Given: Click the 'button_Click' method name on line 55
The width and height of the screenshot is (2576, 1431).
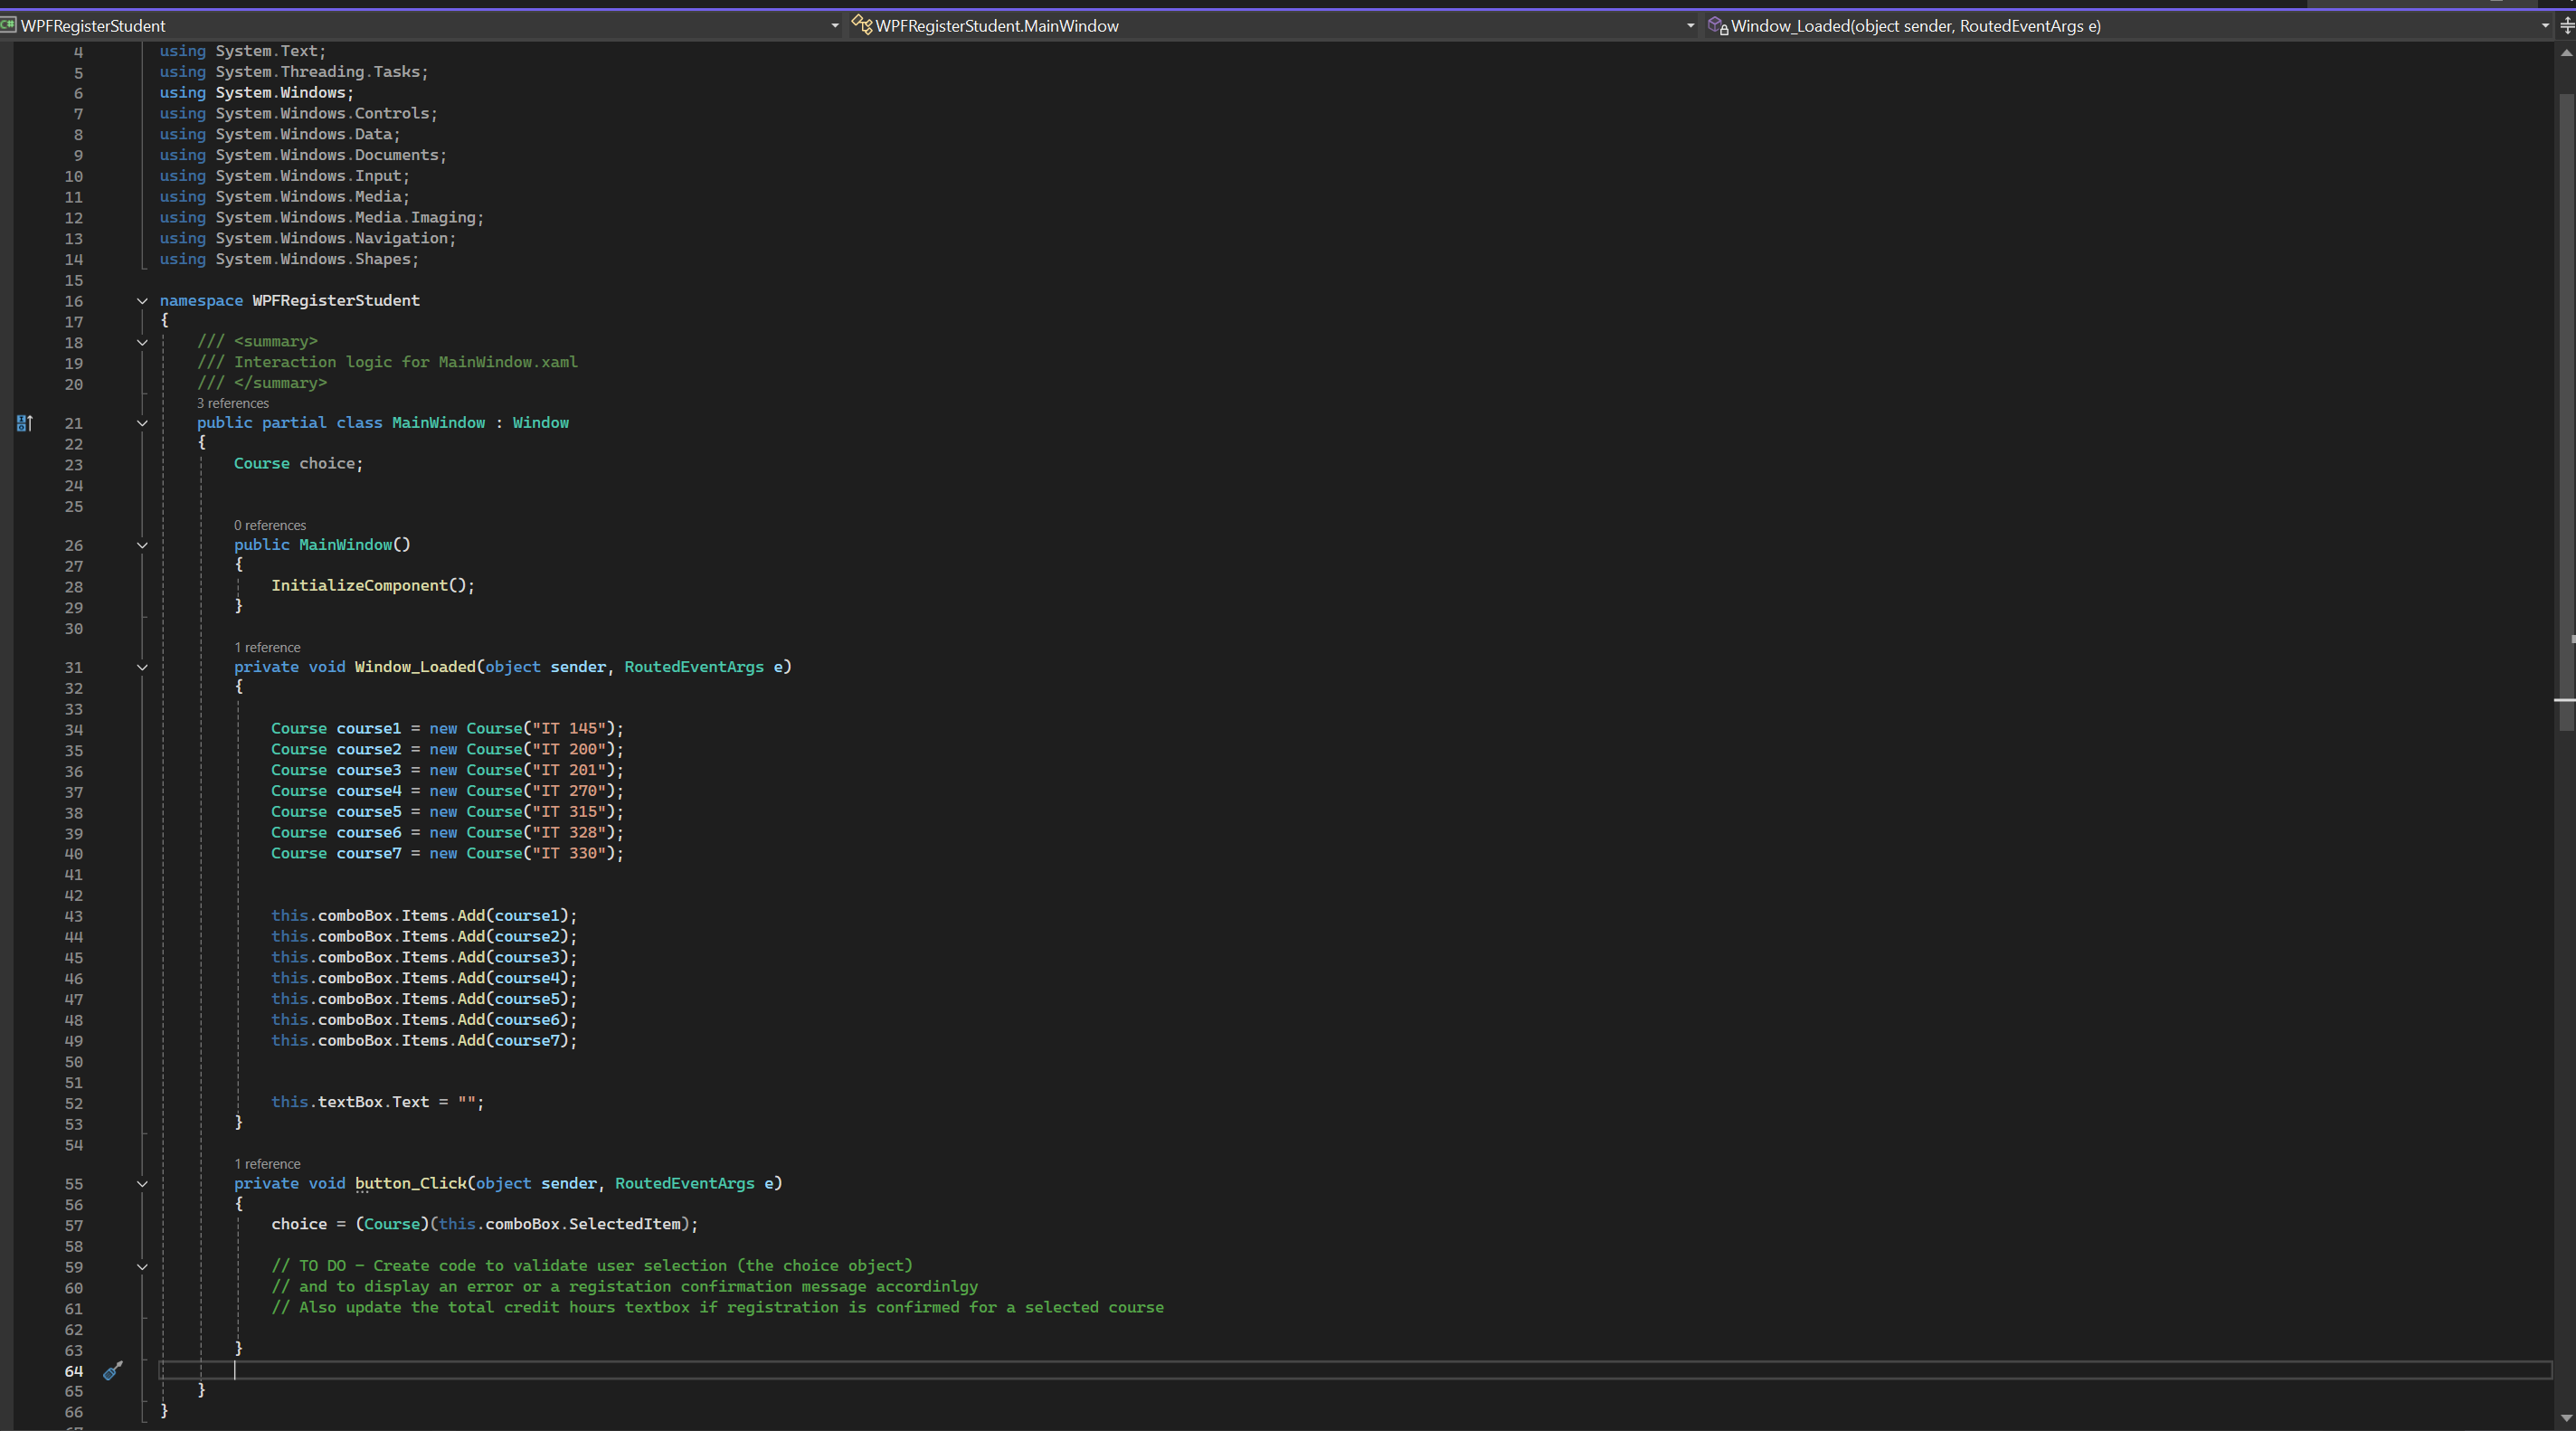Looking at the screenshot, I should point(410,1183).
